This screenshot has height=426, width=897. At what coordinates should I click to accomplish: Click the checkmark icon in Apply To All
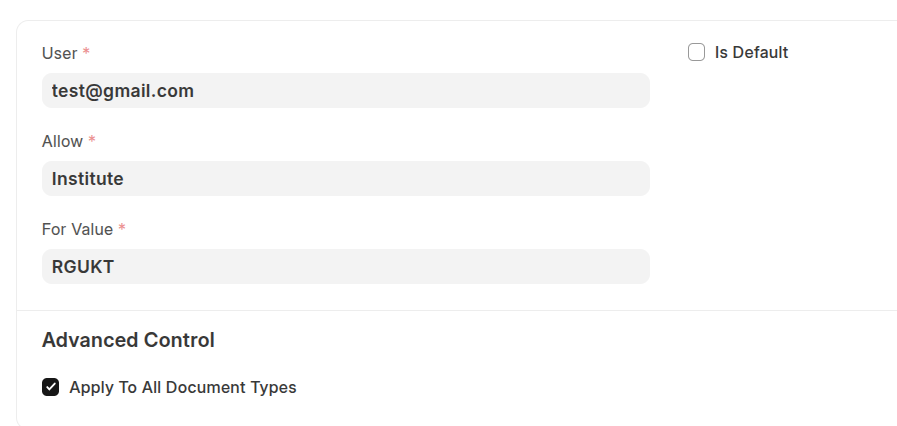tap(51, 388)
